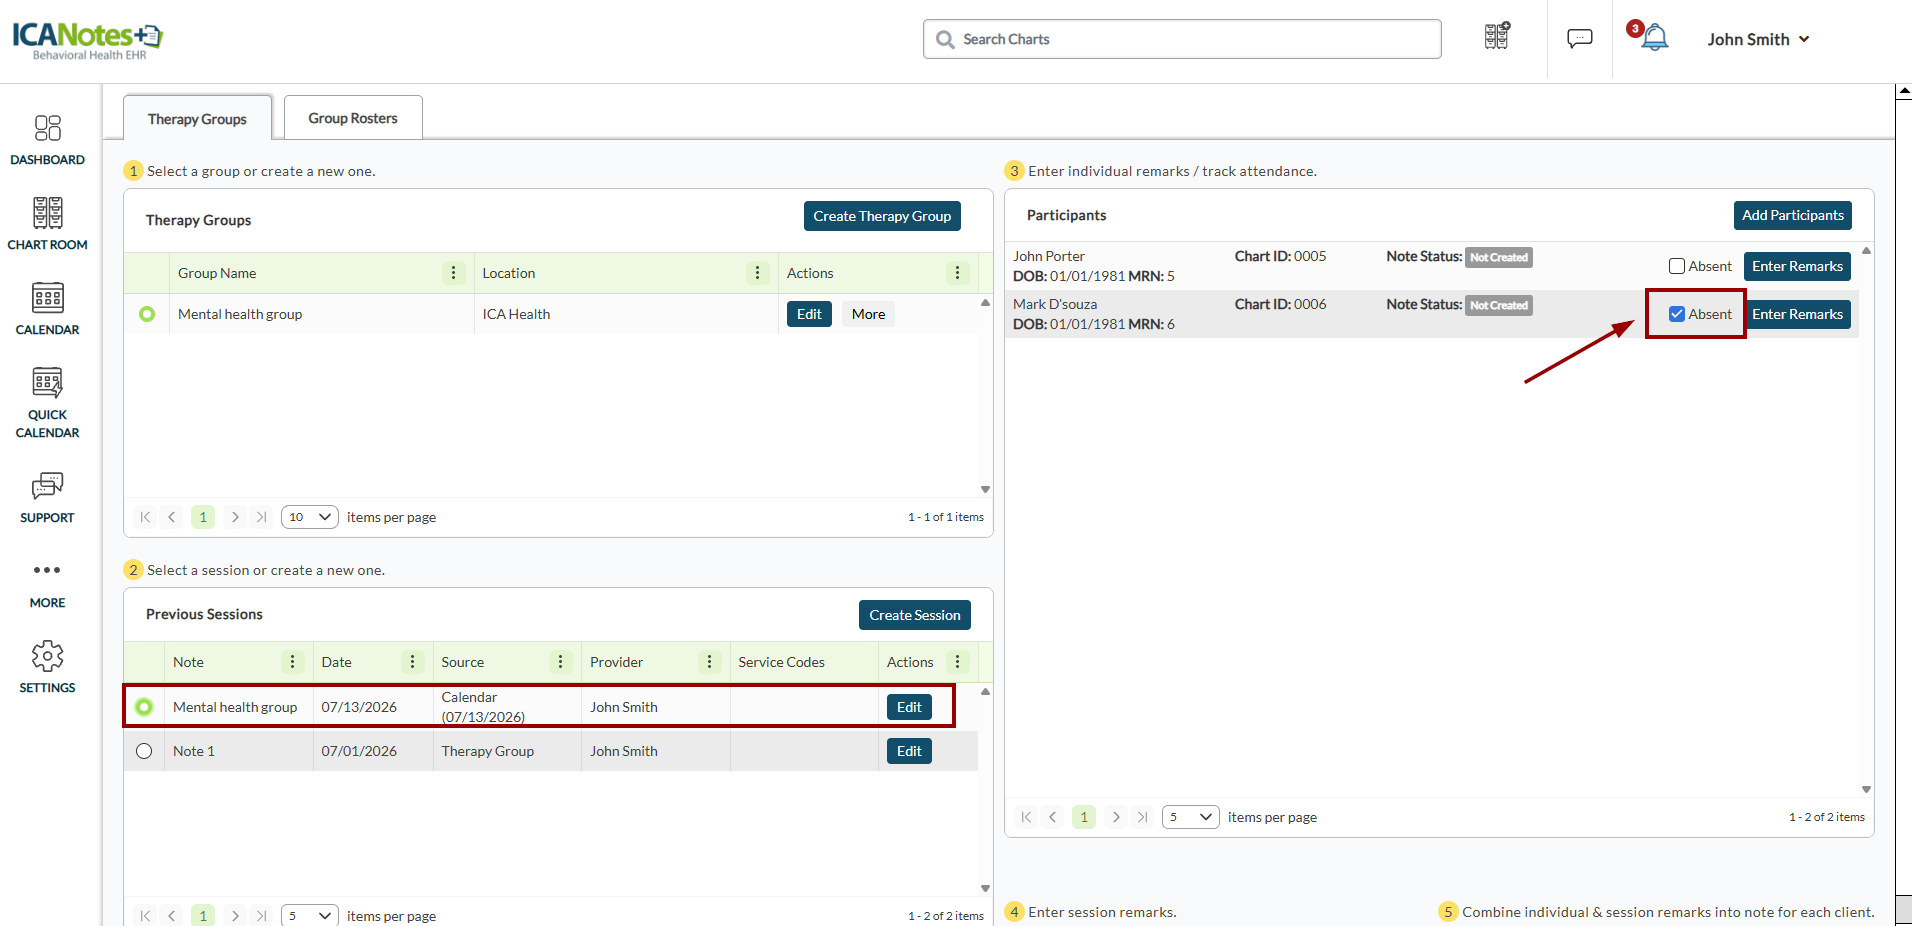
Task: Select the Note 1 session radio button
Action: tap(144, 751)
